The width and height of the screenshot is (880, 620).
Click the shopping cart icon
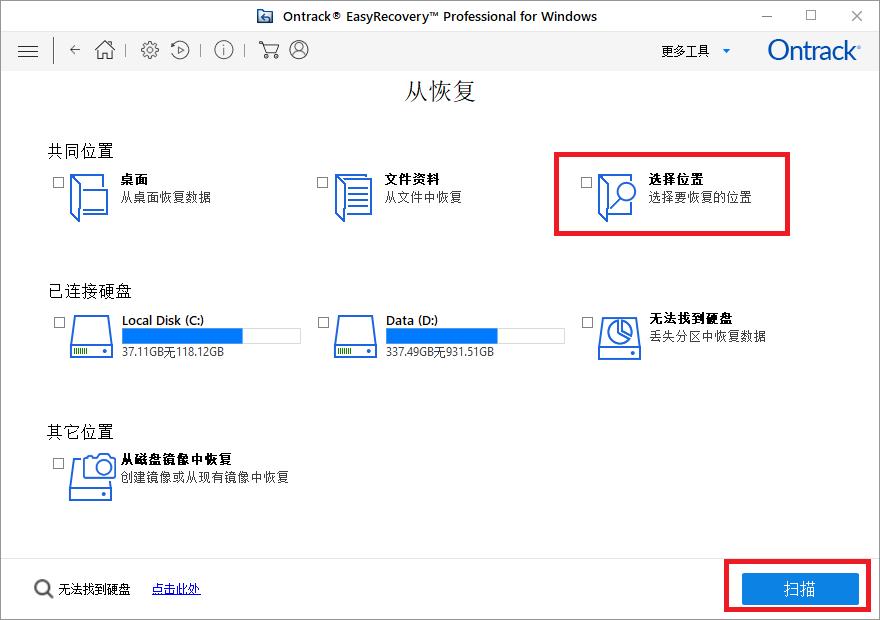click(268, 49)
